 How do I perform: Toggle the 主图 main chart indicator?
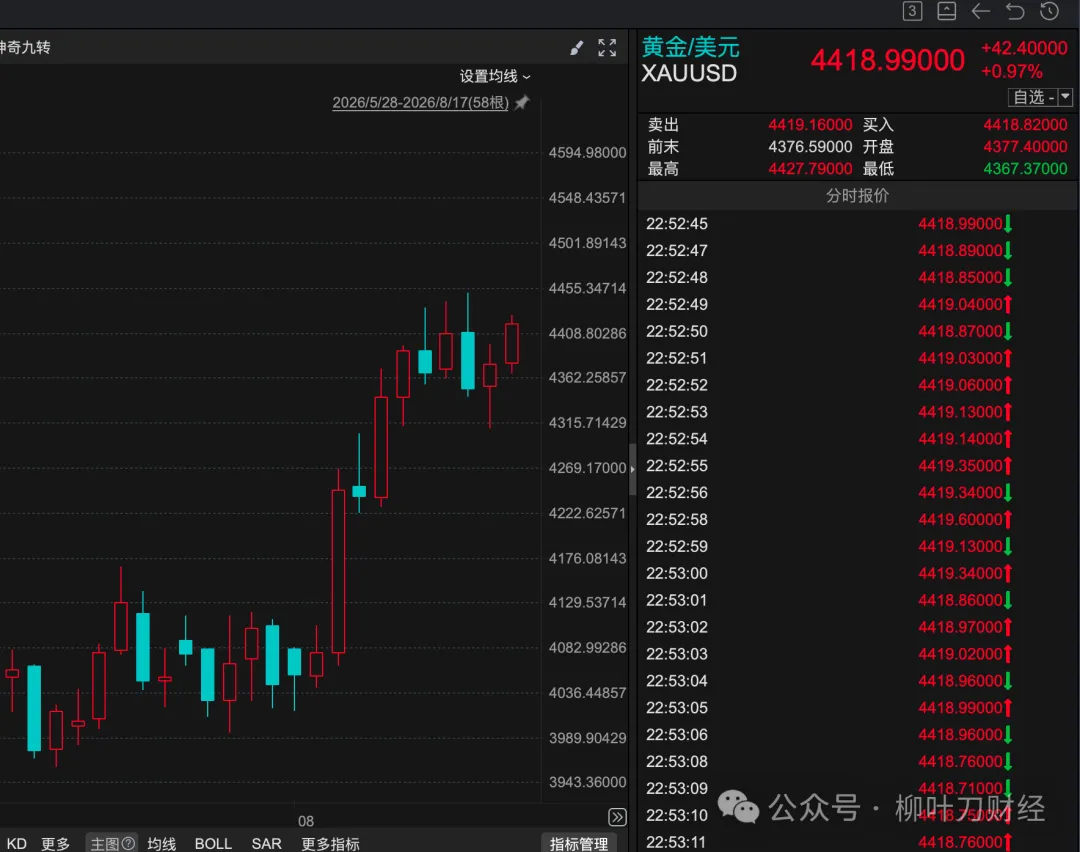(x=112, y=844)
